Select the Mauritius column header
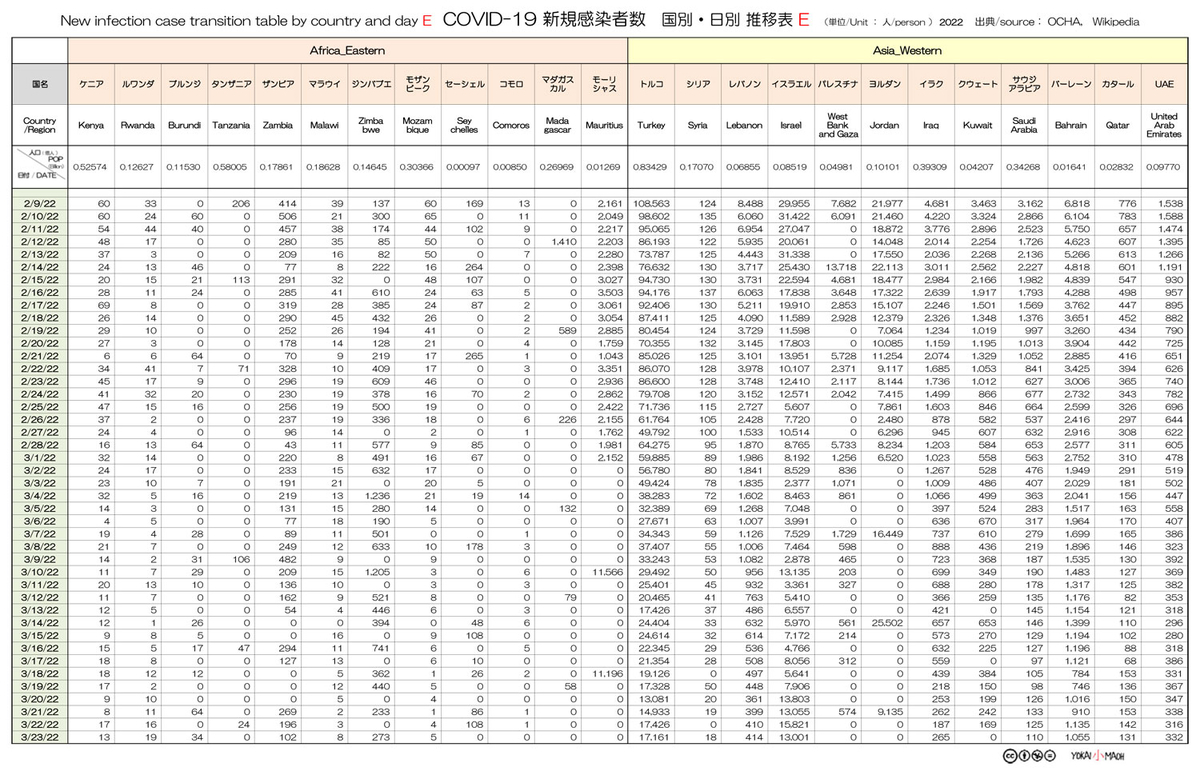This screenshot has height=771, width=1200. (x=603, y=127)
